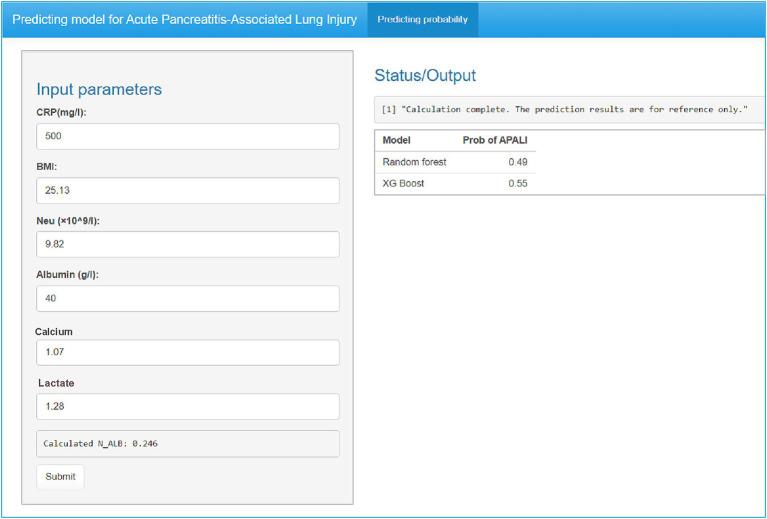The width and height of the screenshot is (767, 519).
Task: Click the Prob of APALI column header
Action: pyautogui.click(x=494, y=140)
